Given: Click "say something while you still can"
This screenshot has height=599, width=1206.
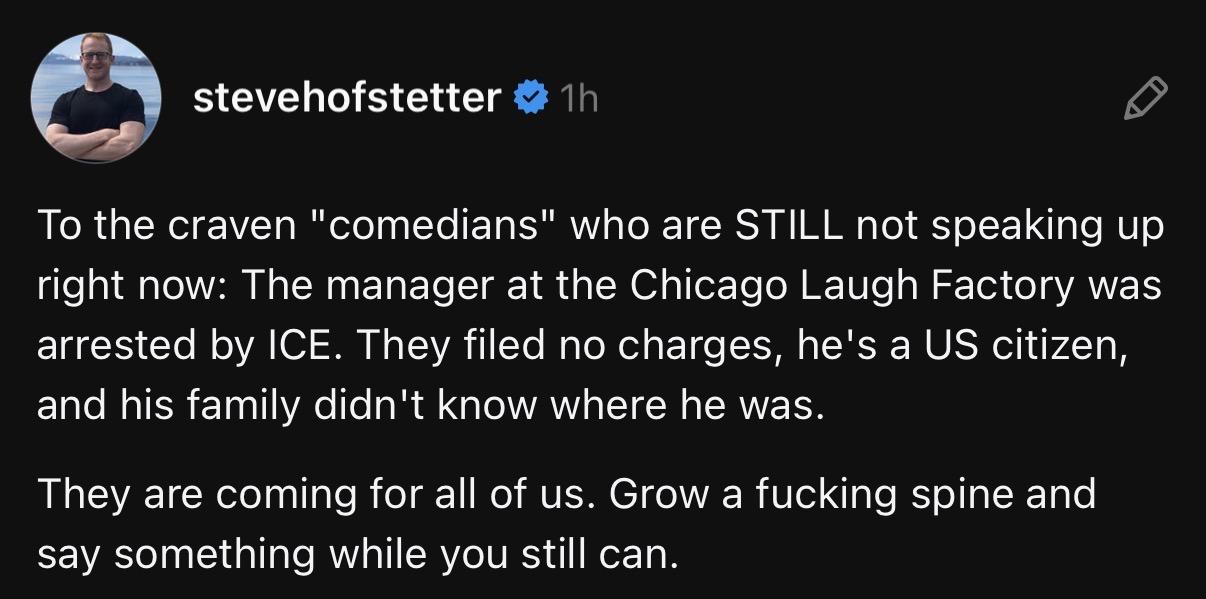Looking at the screenshot, I should click(x=356, y=554).
